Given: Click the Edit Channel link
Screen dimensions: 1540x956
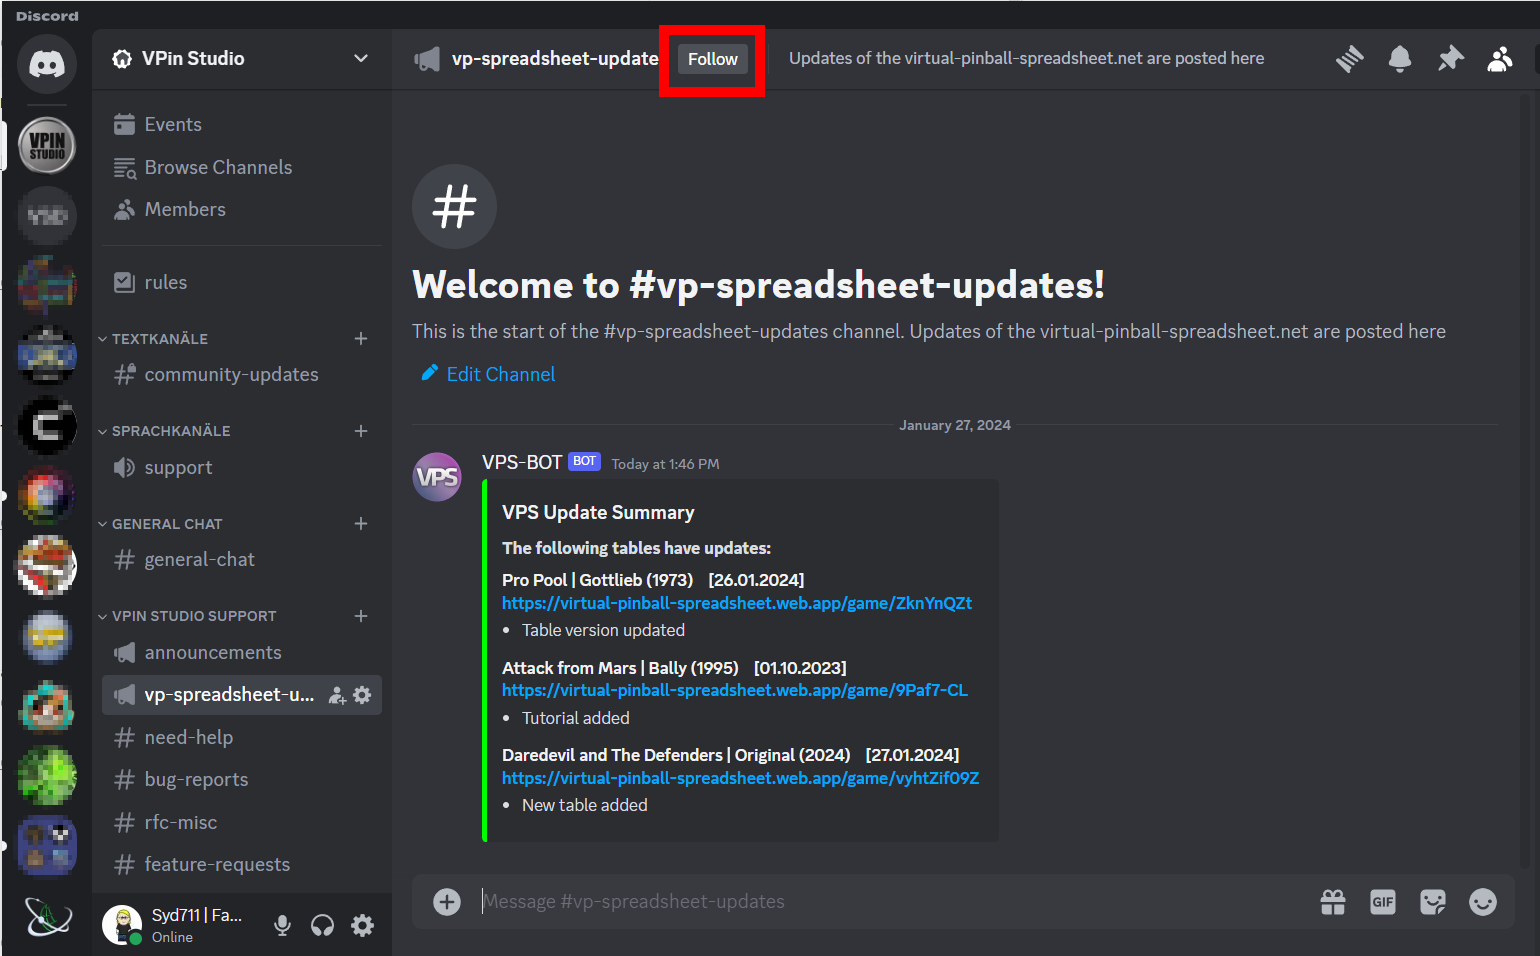Looking at the screenshot, I should tap(488, 374).
